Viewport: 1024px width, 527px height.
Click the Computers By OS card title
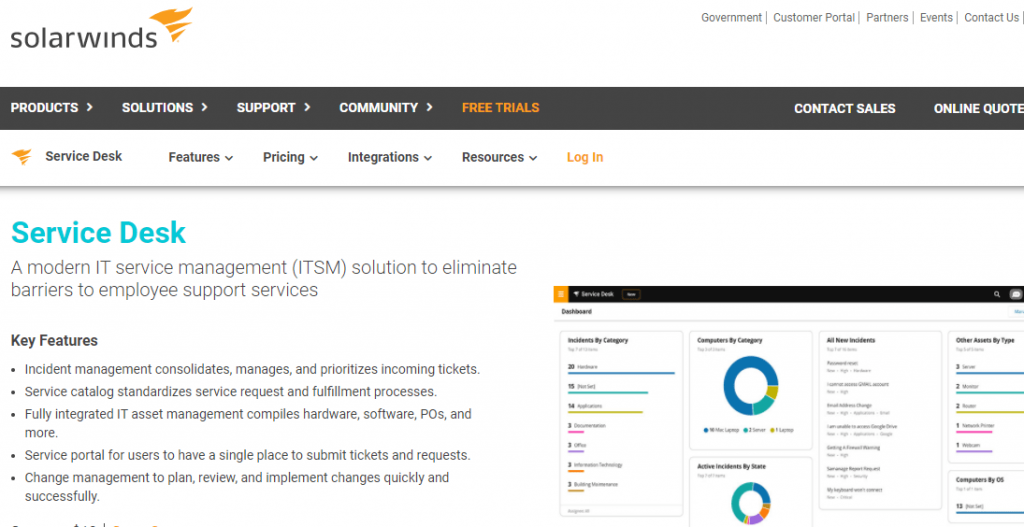[x=980, y=479]
